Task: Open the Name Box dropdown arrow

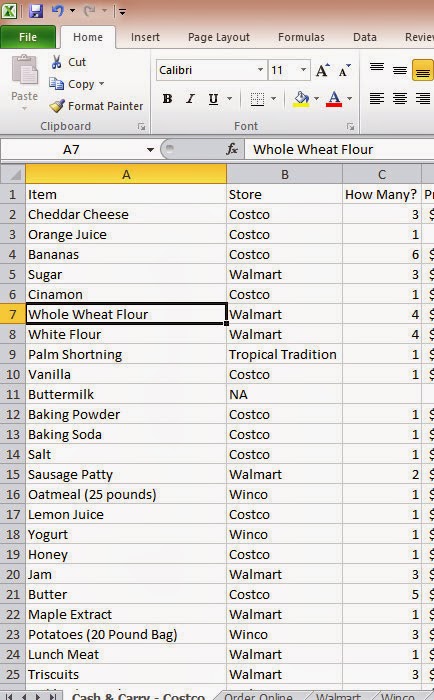Action: [150, 150]
